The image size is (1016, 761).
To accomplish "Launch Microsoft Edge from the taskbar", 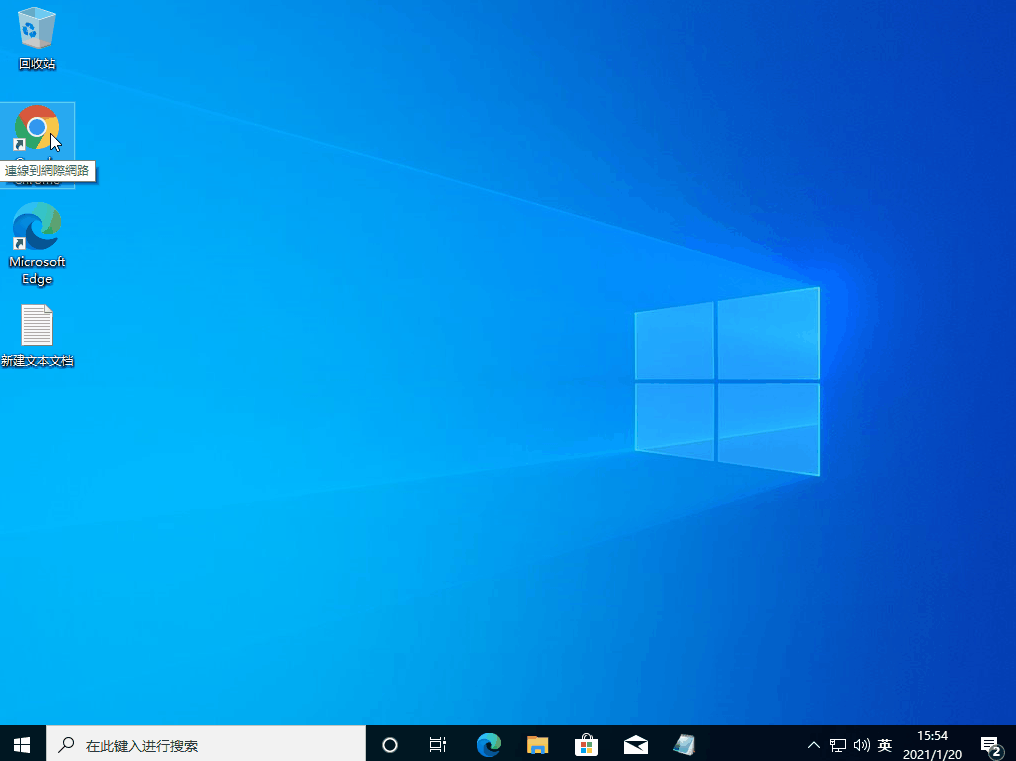I will [x=489, y=745].
